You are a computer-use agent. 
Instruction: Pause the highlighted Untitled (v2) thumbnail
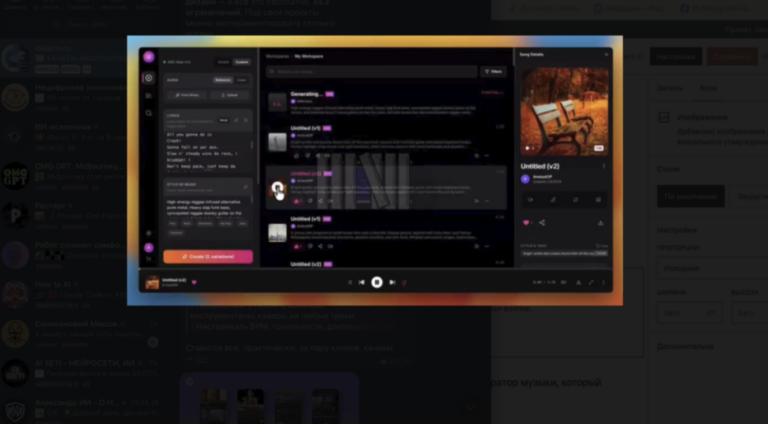point(277,188)
